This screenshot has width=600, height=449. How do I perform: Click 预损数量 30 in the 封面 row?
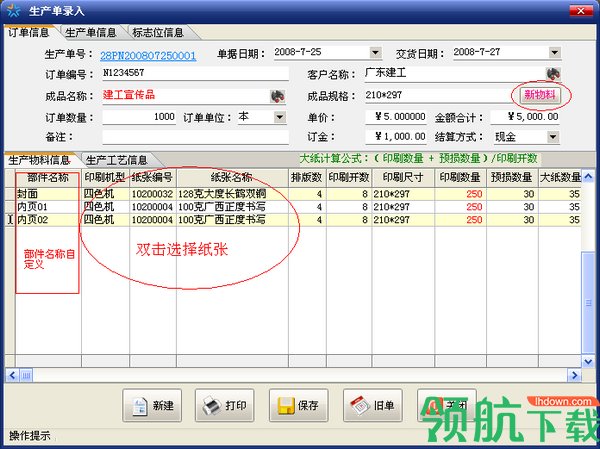coord(512,194)
